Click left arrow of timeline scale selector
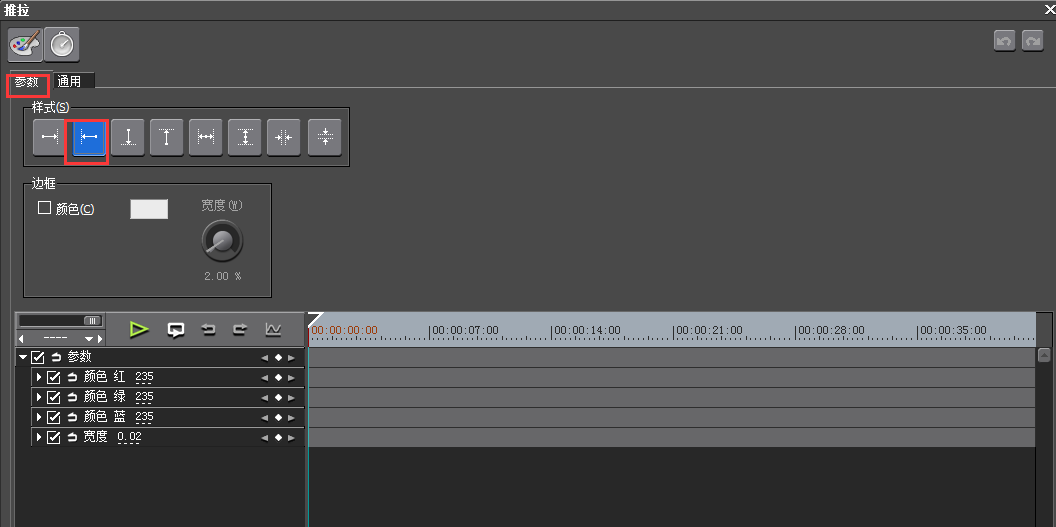Image resolution: width=1056 pixels, height=527 pixels. coord(20,339)
